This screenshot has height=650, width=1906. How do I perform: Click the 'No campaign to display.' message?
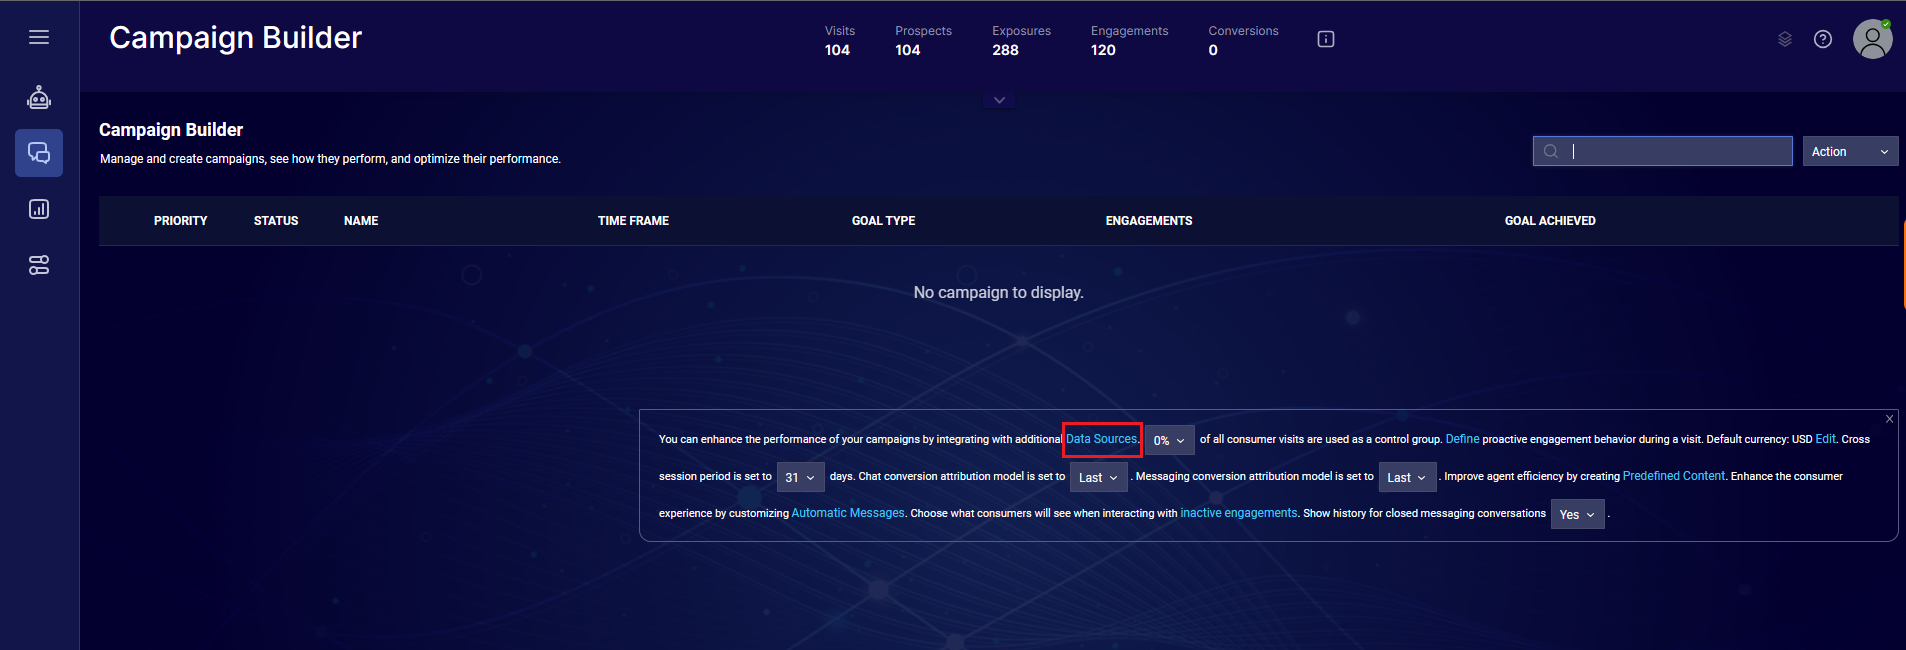pos(998,292)
